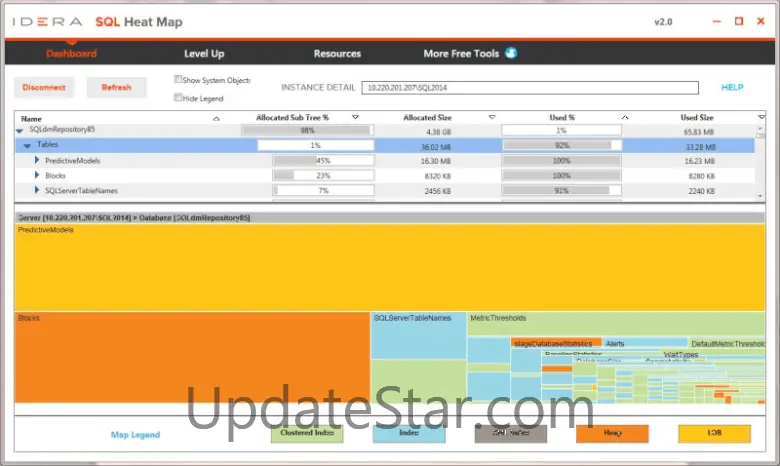Image resolution: width=780 pixels, height=466 pixels.
Task: Click the 92% used bar for Tables
Action: [x=562, y=145]
